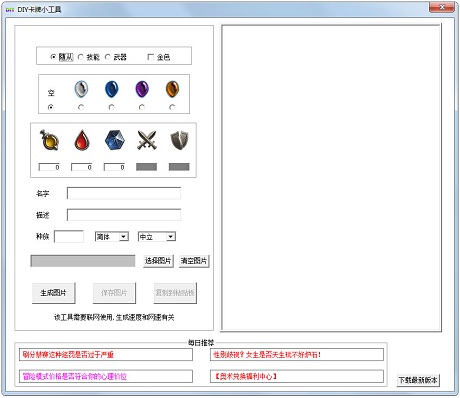Screen dimensions: 460x398
Task: Click the 清空图片 button
Action: coord(194,261)
